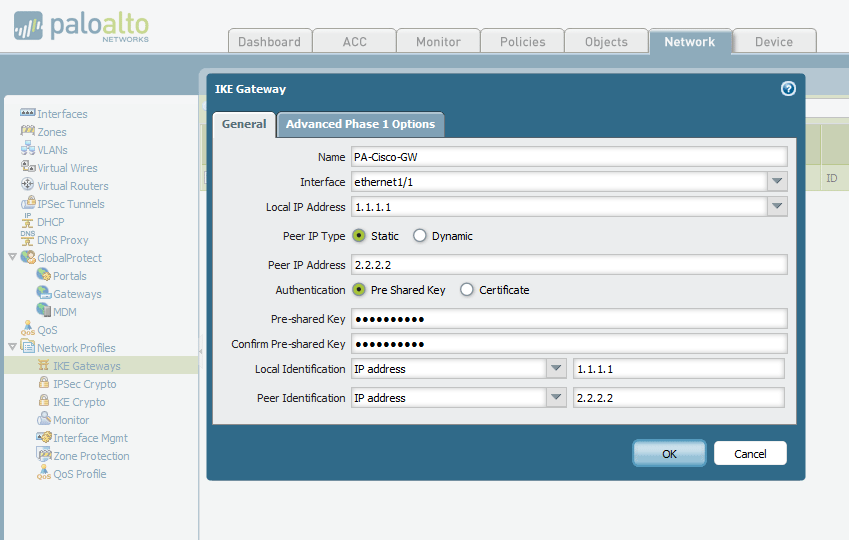Open the Interface dropdown arrow
This screenshot has width=849, height=540.
tap(777, 182)
